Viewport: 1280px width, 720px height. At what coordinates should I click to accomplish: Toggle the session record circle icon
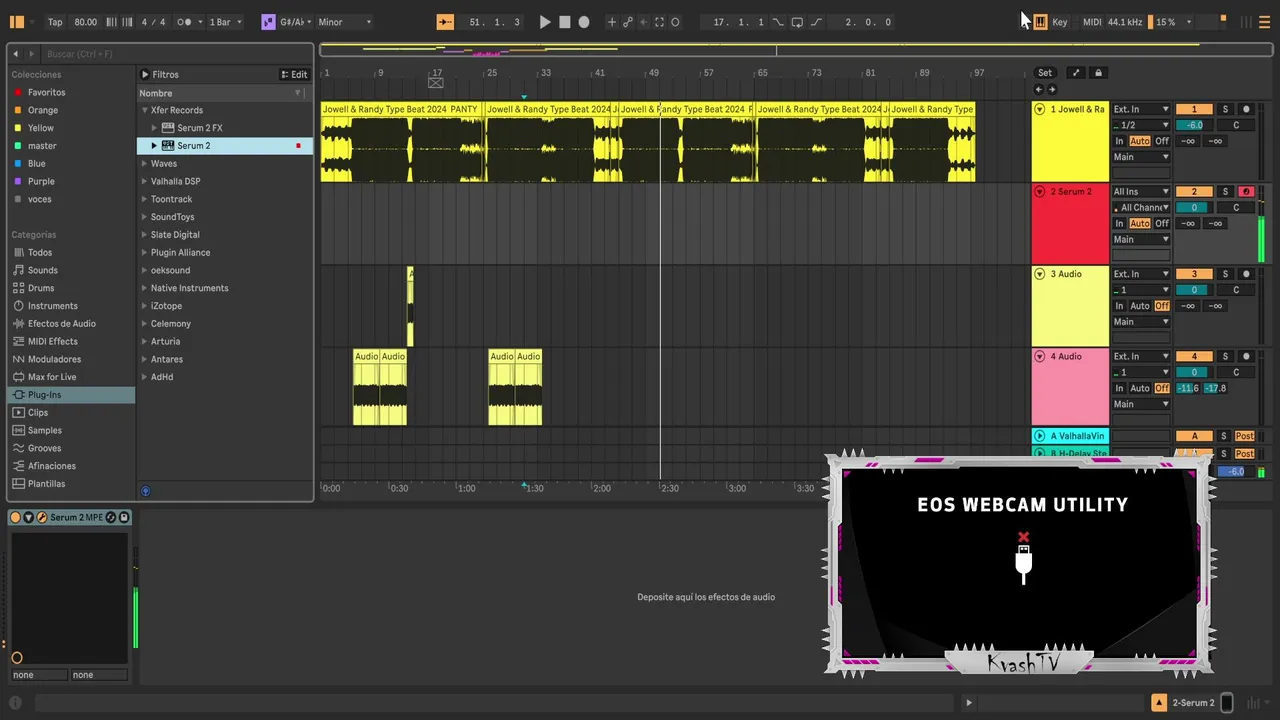tap(675, 22)
